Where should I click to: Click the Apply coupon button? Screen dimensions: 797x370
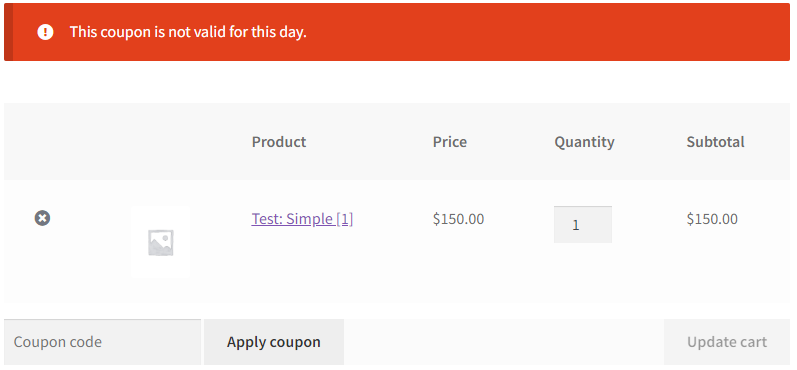click(274, 342)
